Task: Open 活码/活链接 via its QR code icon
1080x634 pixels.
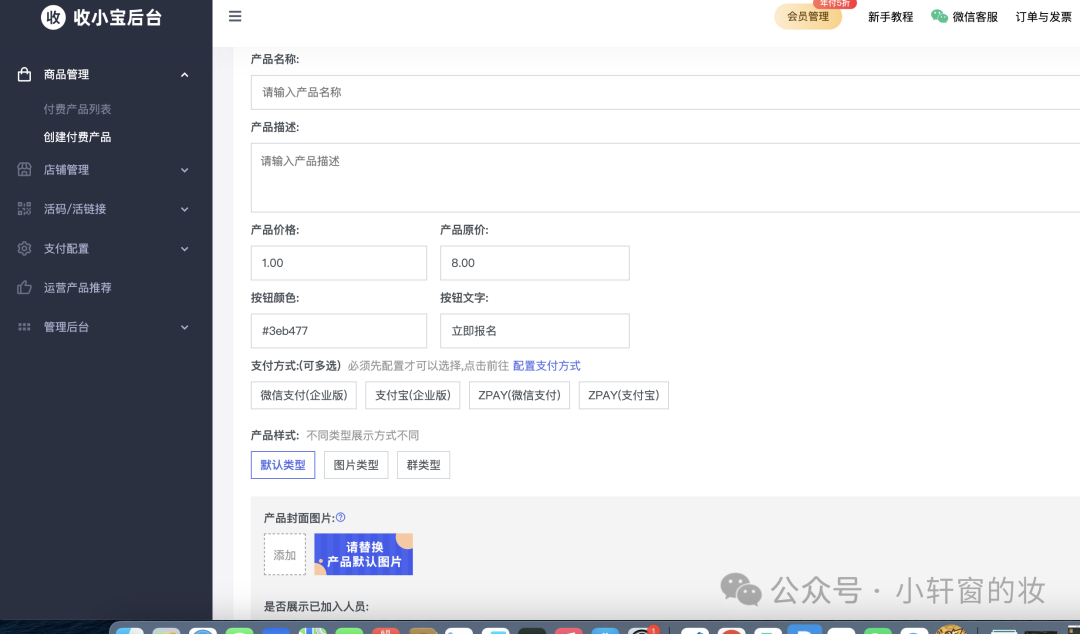Action: (23, 209)
